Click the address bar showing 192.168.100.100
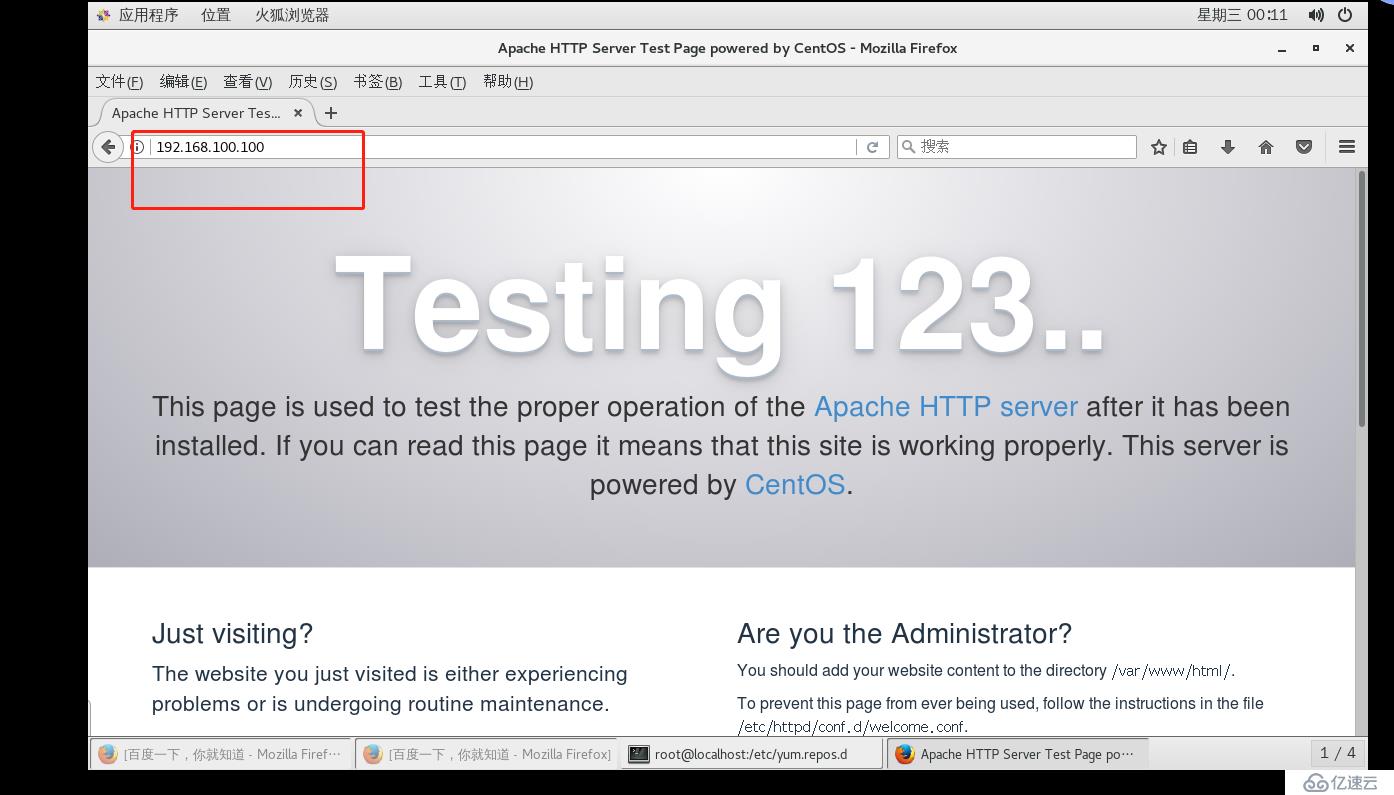 coord(503,147)
